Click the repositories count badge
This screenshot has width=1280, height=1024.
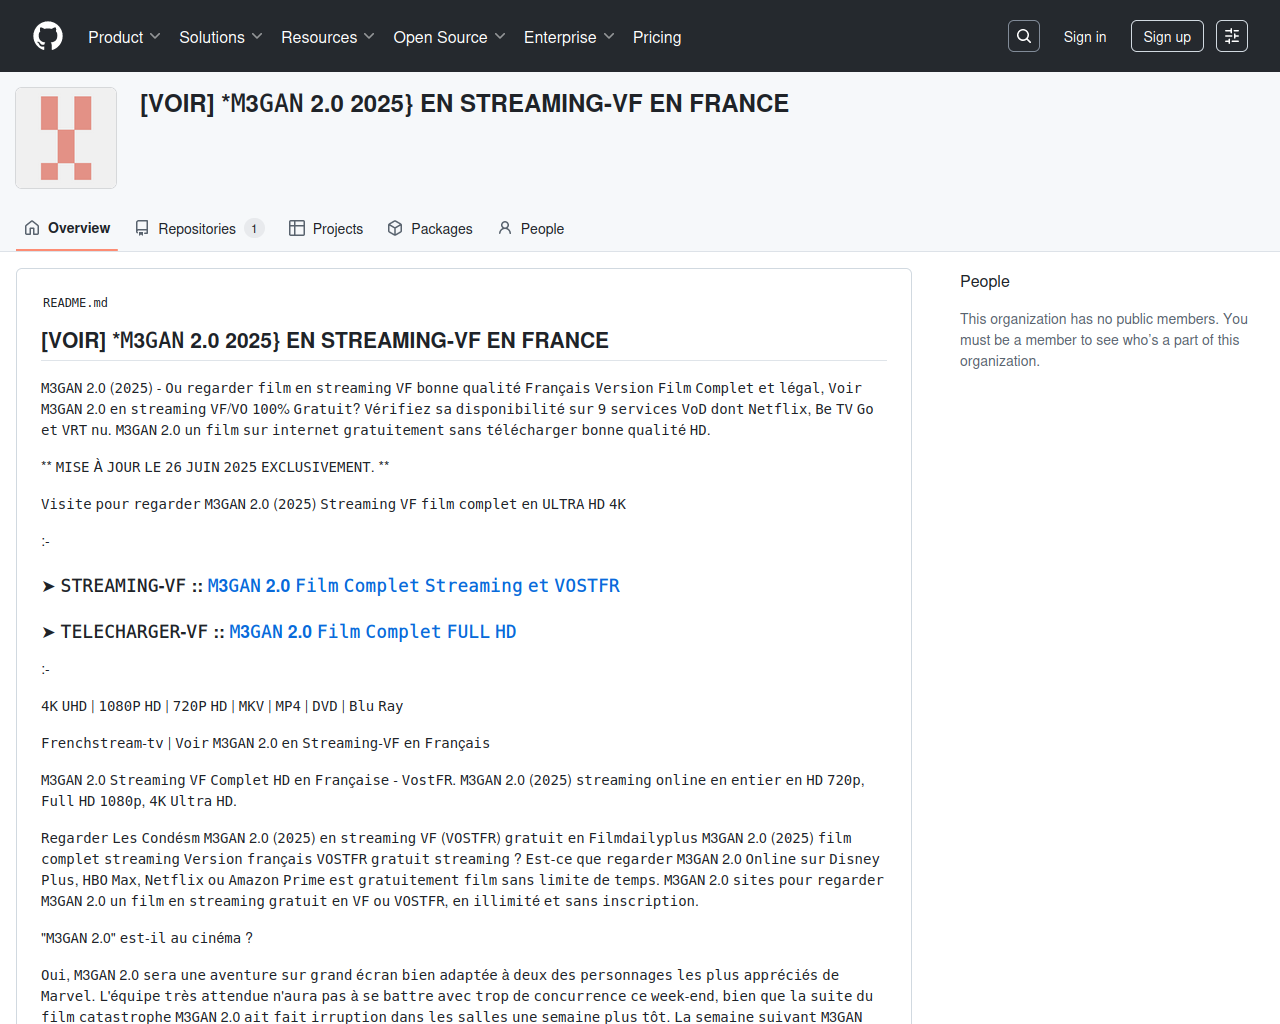coord(254,229)
